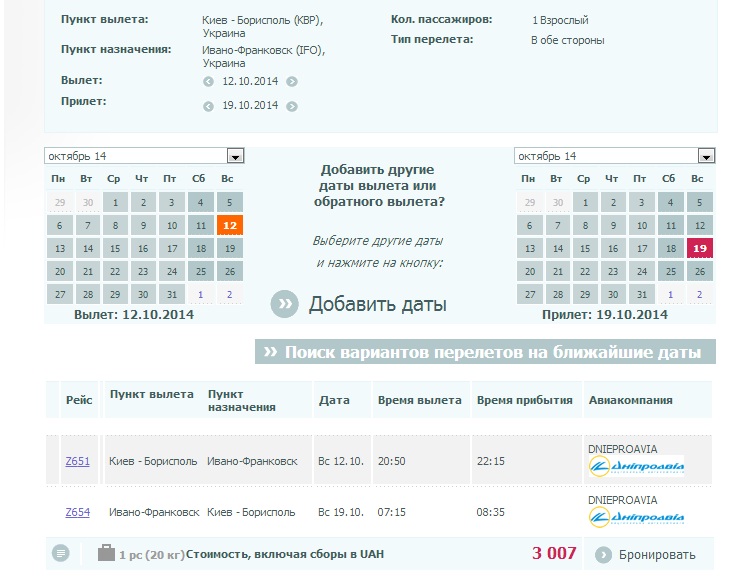Select highlighted day 12 in departure calendar
This screenshot has width=753, height=581.
tap(230, 226)
